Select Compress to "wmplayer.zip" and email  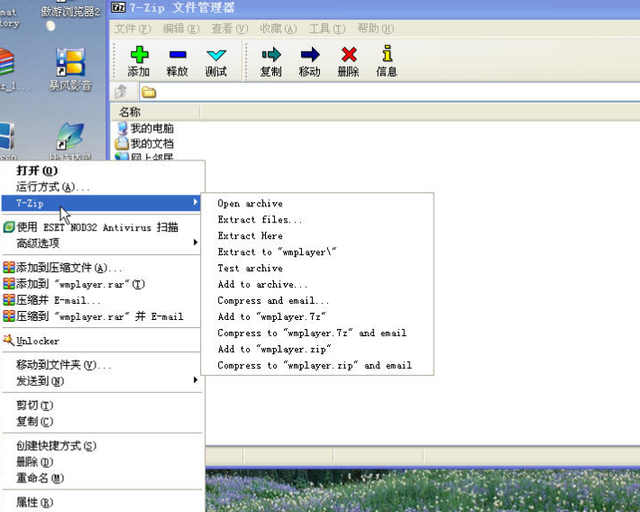(317, 365)
